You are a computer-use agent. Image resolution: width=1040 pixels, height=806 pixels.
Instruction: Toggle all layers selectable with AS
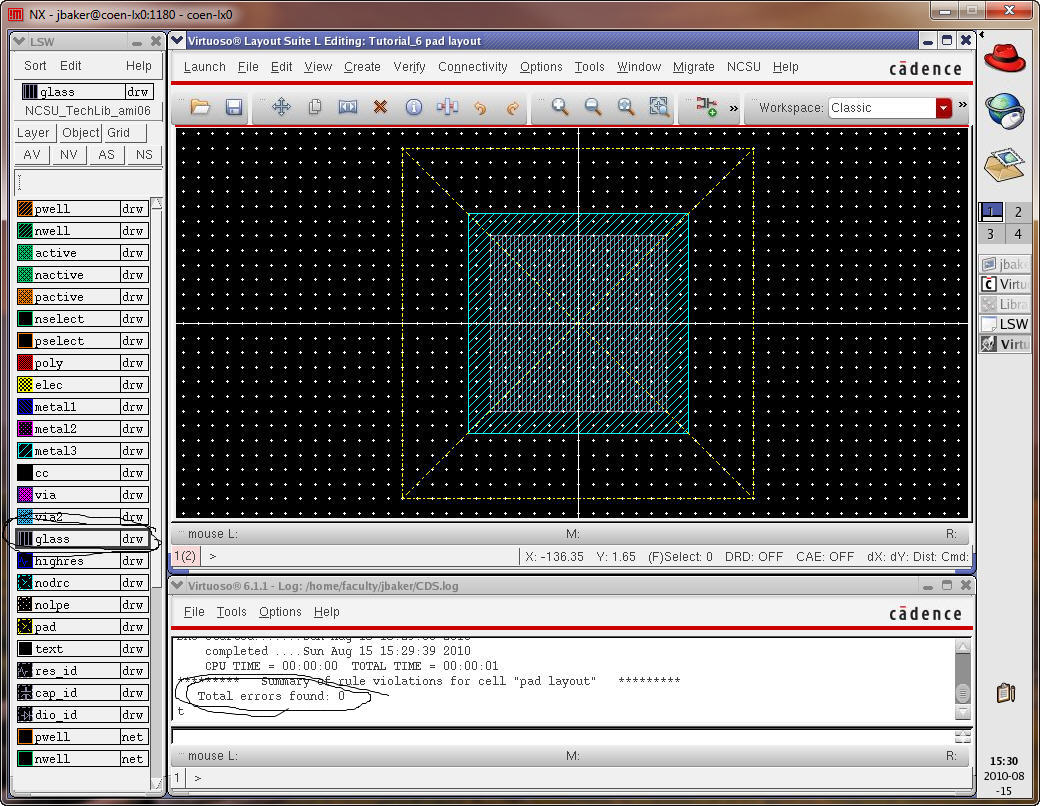(106, 154)
